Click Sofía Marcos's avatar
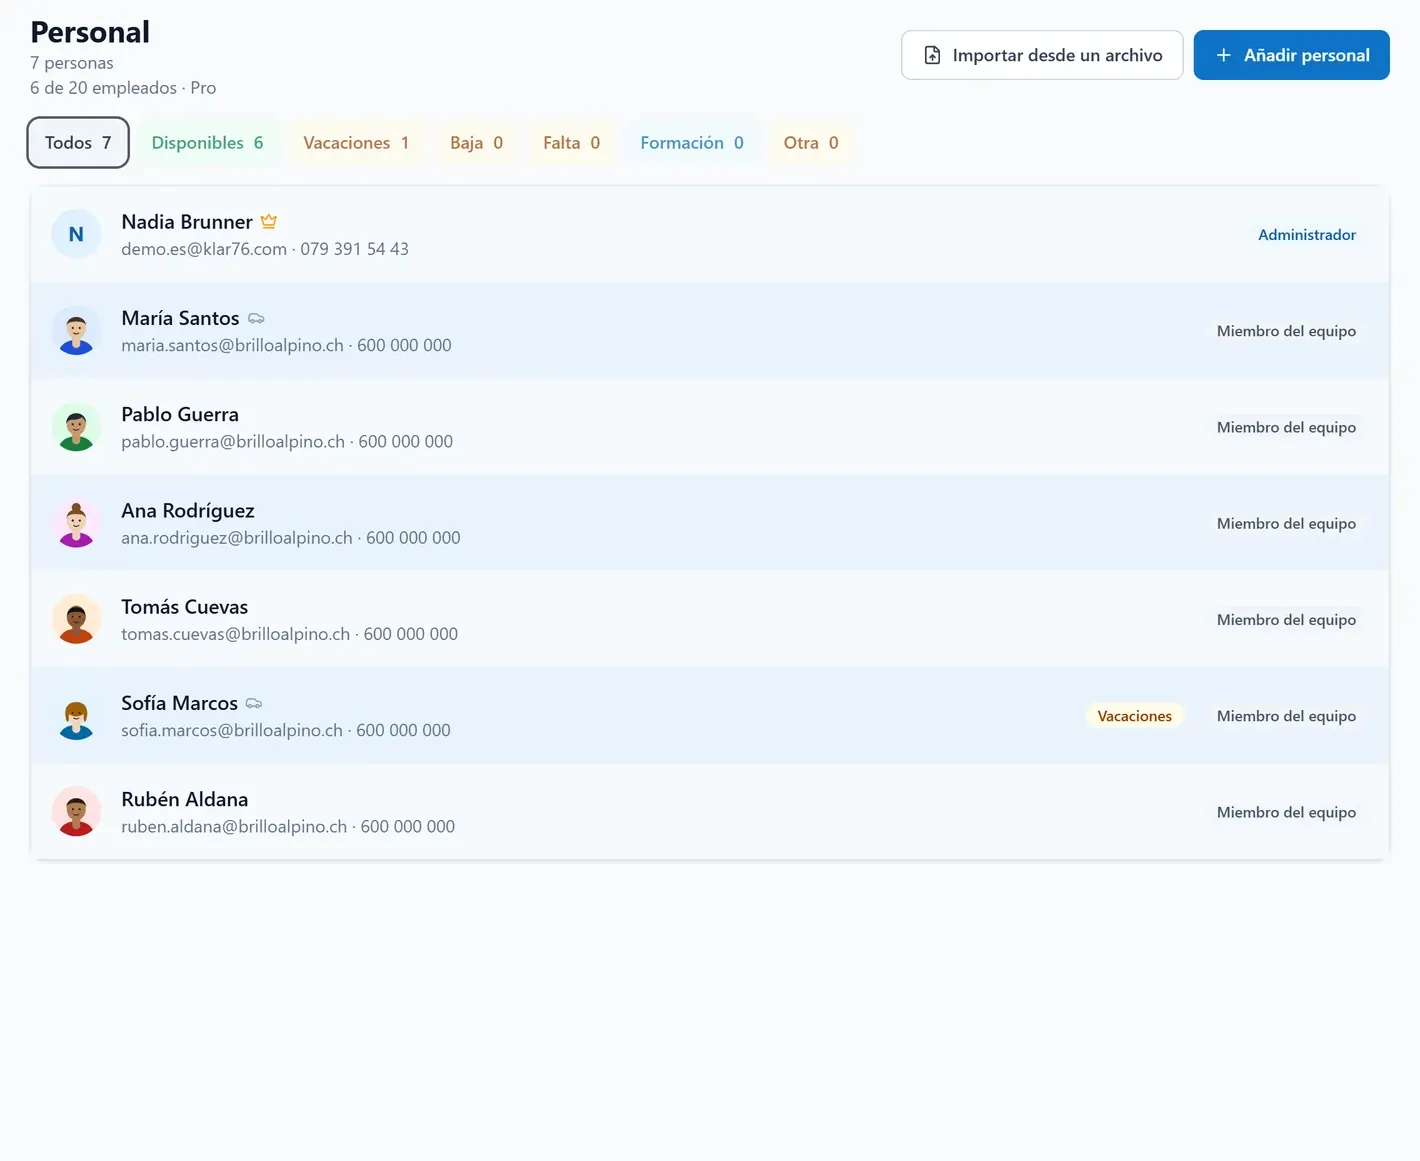The image size is (1420, 1161). tap(76, 716)
